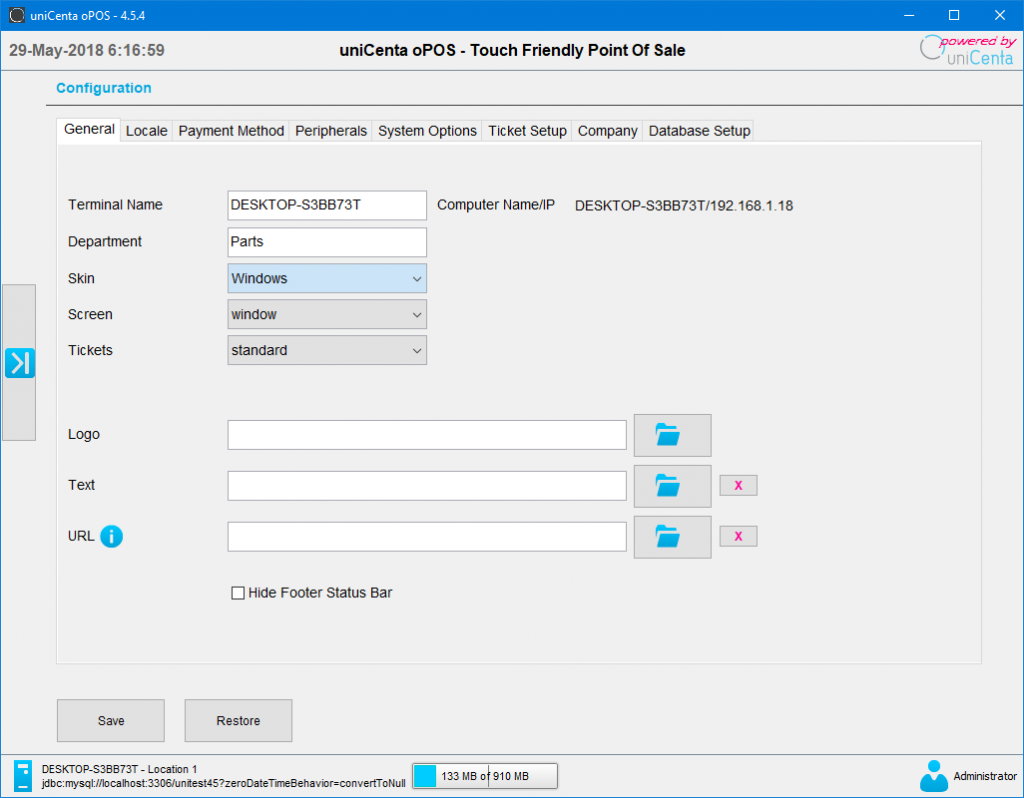Image resolution: width=1024 pixels, height=798 pixels.
Task: Browse for a Text file
Action: [671, 486]
